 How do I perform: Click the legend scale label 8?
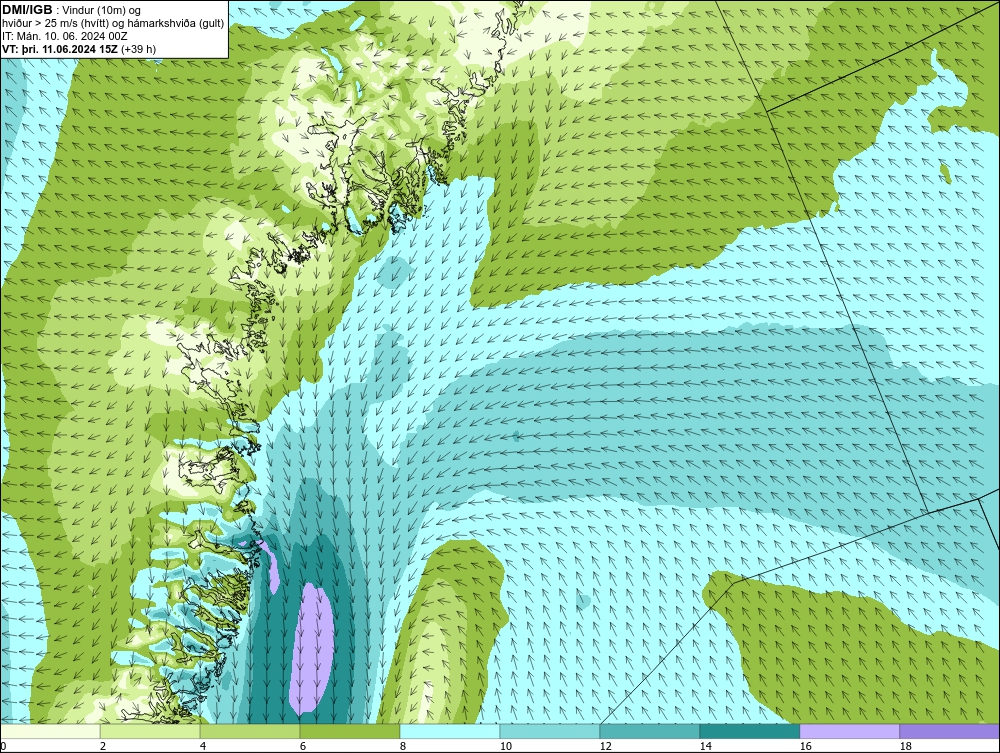click(403, 746)
